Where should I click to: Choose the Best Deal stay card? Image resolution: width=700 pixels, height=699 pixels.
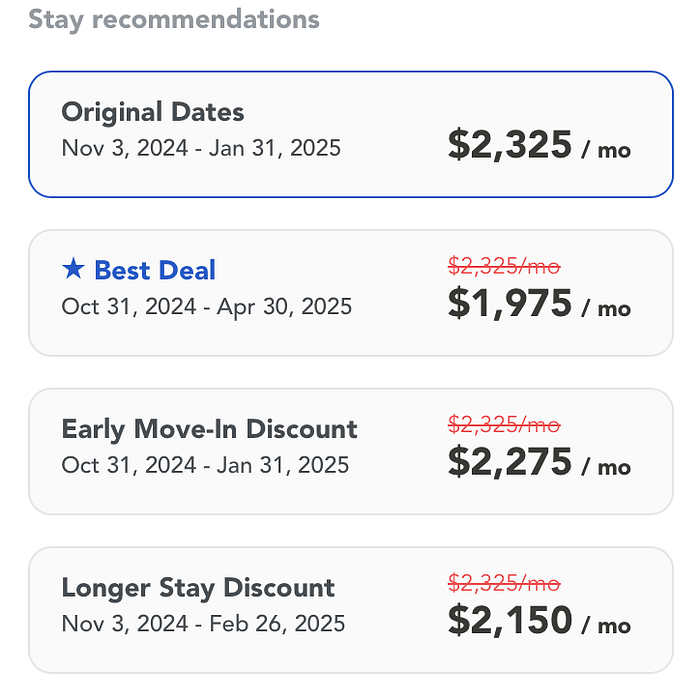pyautogui.click(x=350, y=293)
